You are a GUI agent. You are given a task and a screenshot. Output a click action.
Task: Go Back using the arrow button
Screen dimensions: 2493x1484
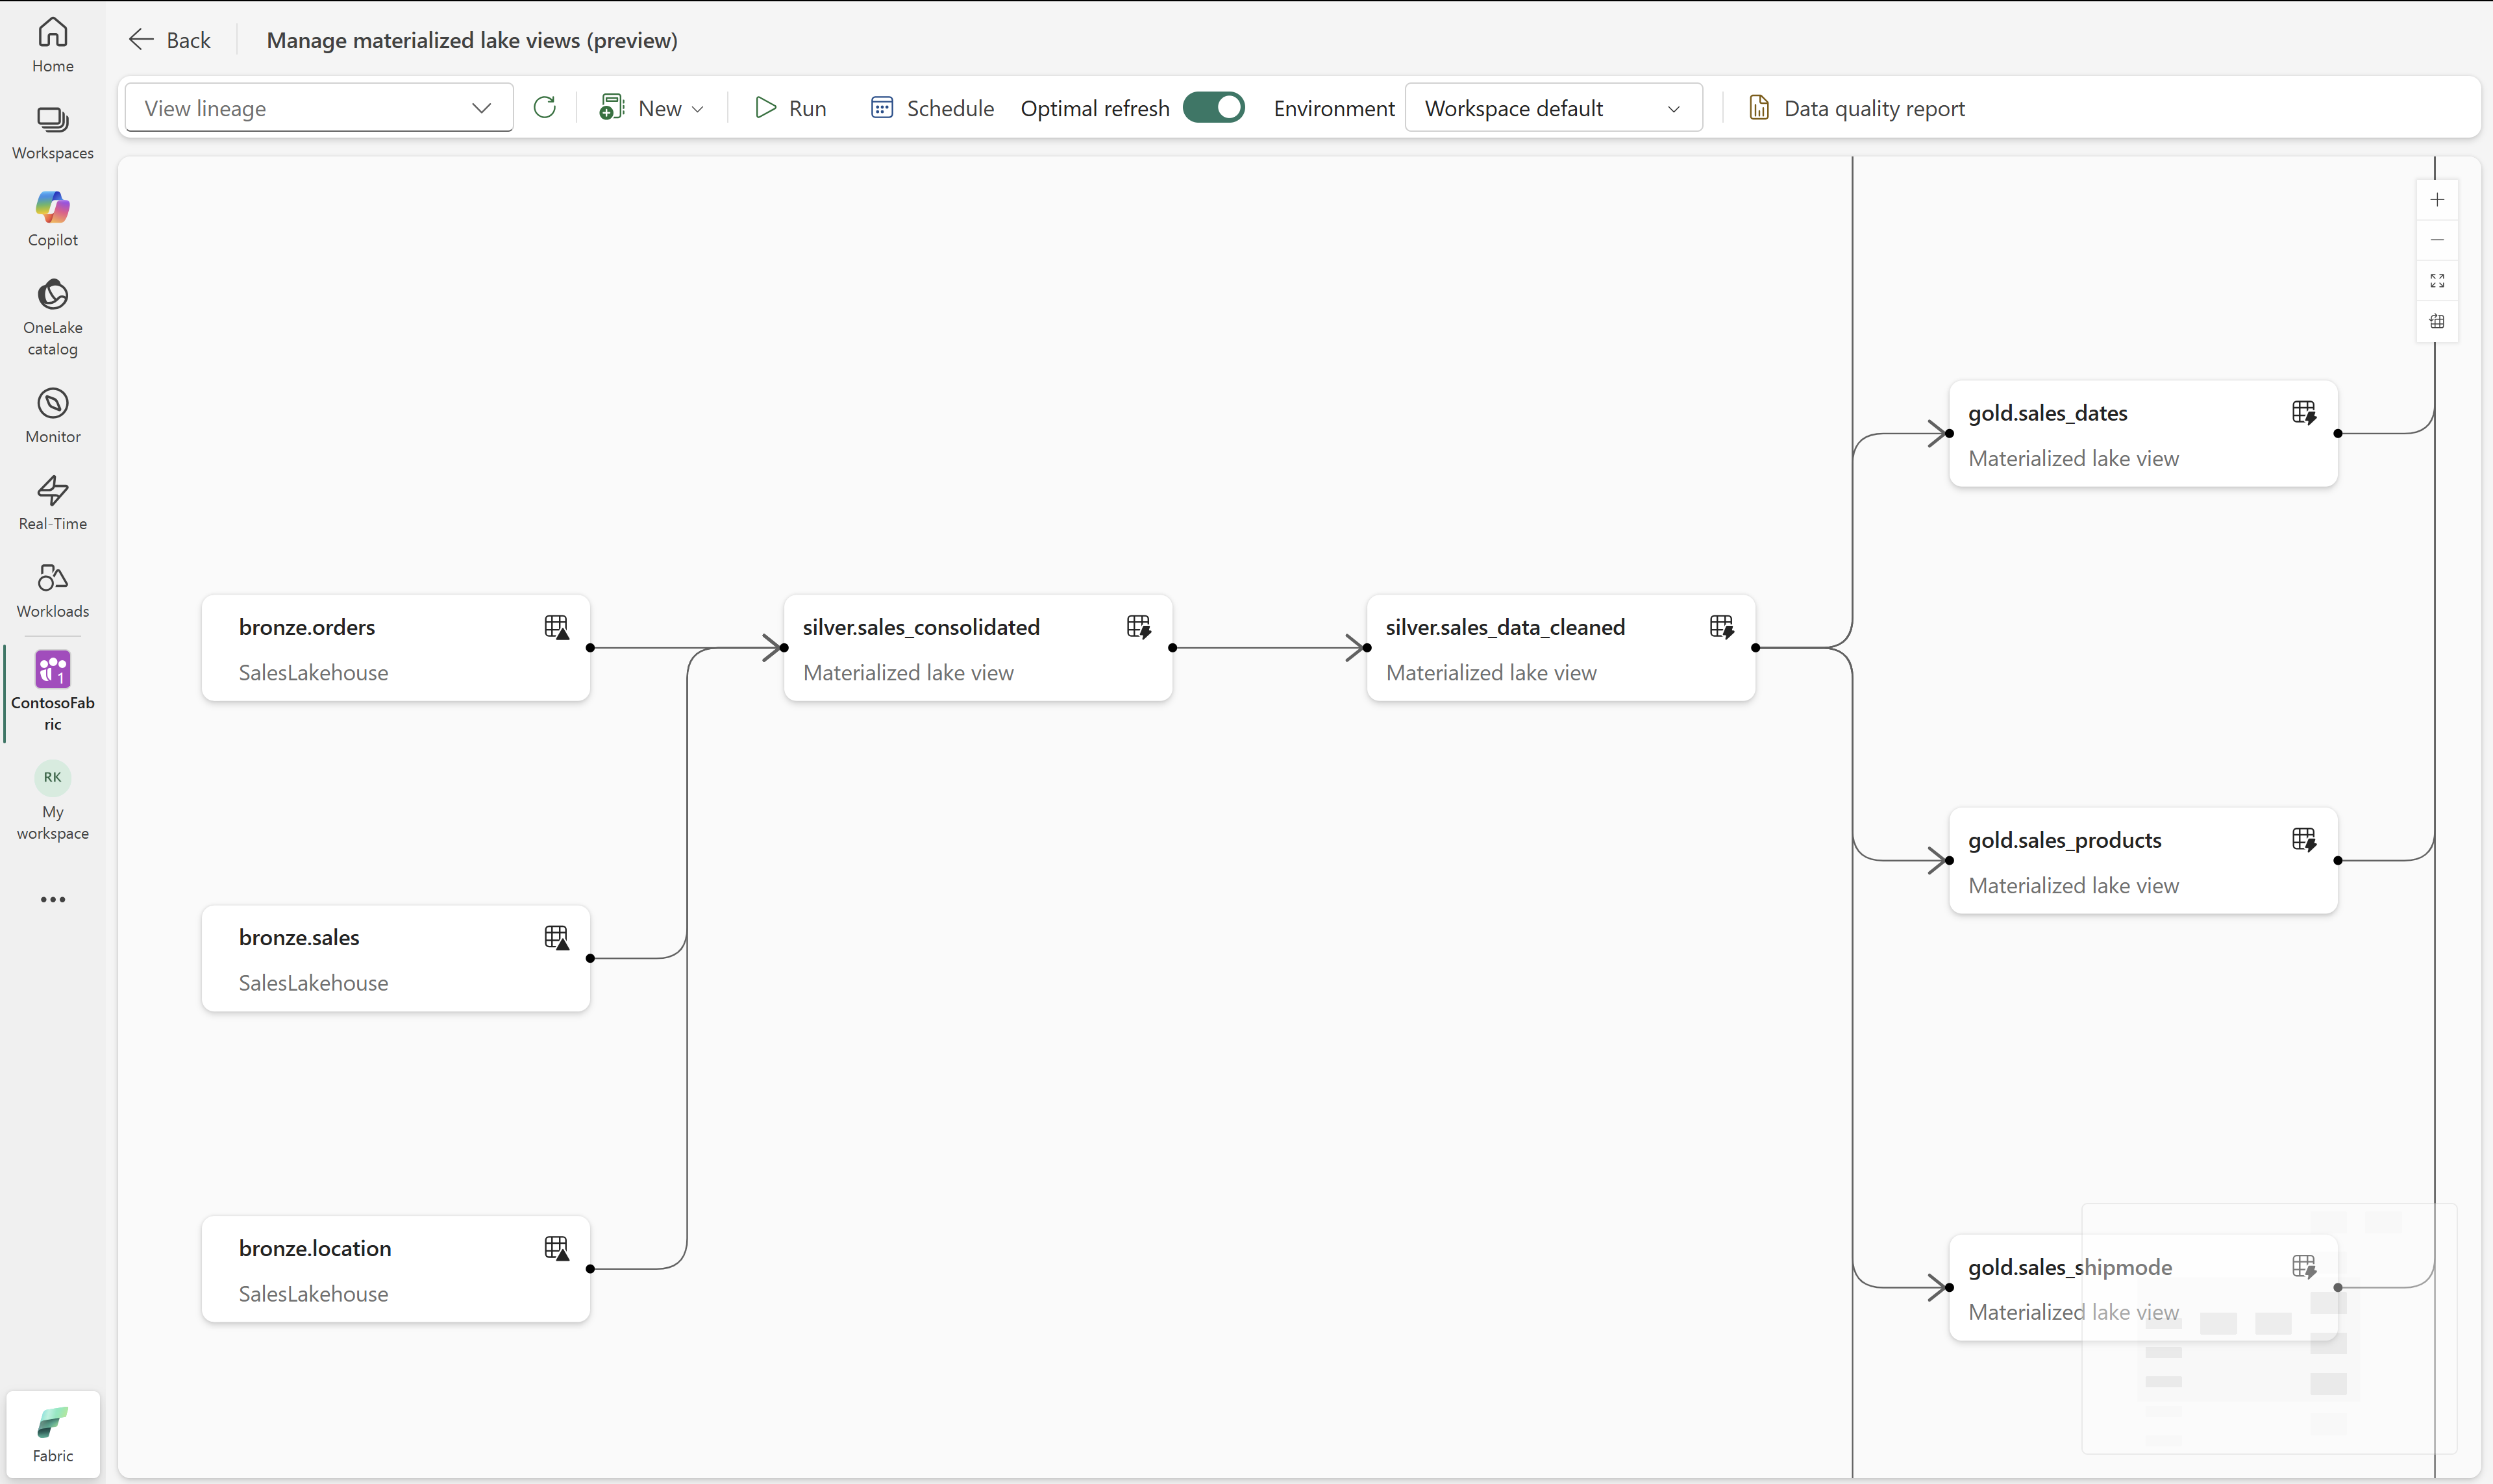click(169, 40)
